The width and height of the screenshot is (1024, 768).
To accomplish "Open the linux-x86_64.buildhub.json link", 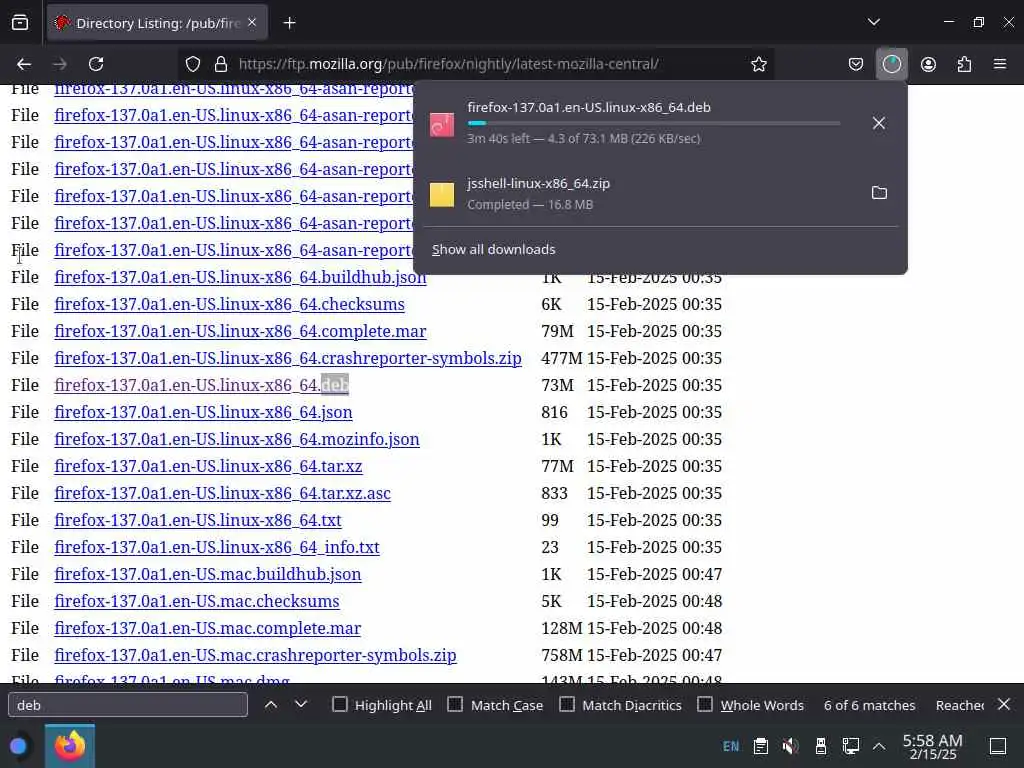I will coord(240,278).
